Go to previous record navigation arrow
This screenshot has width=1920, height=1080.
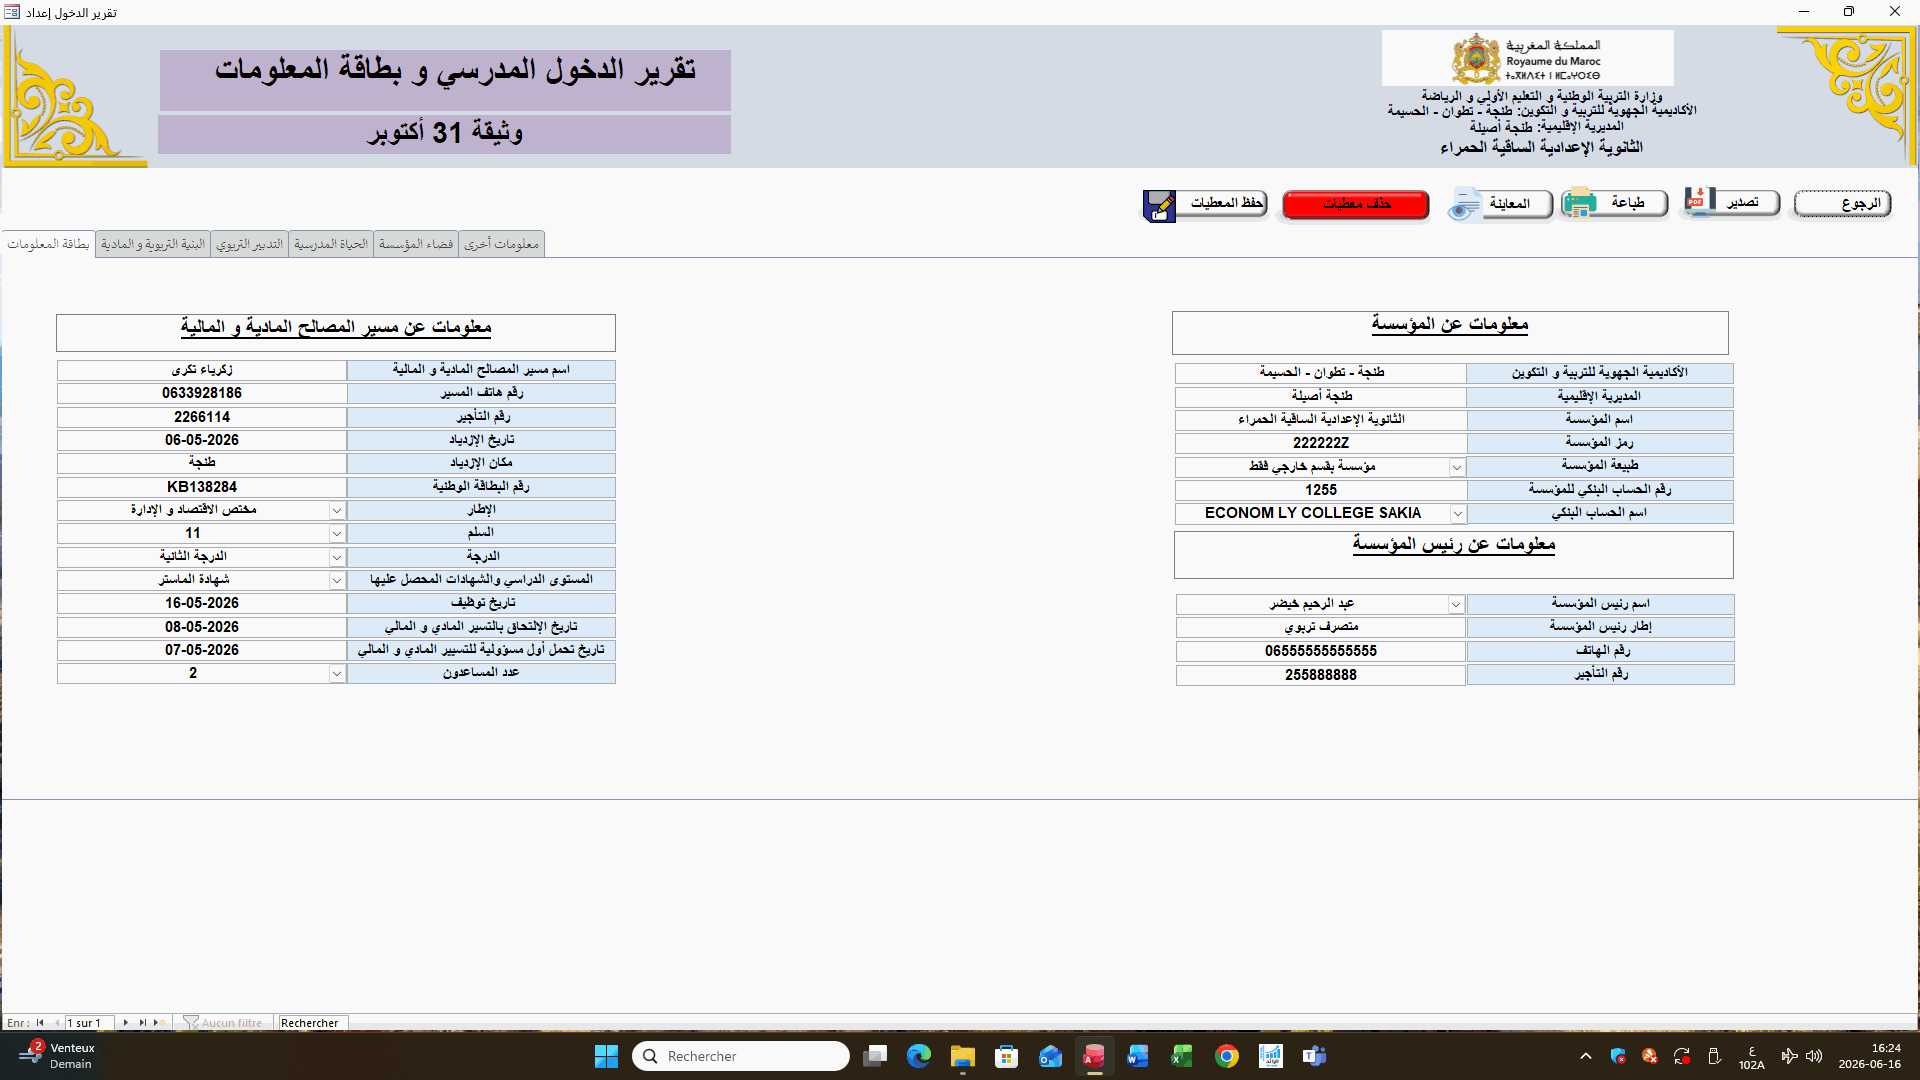tap(56, 1023)
